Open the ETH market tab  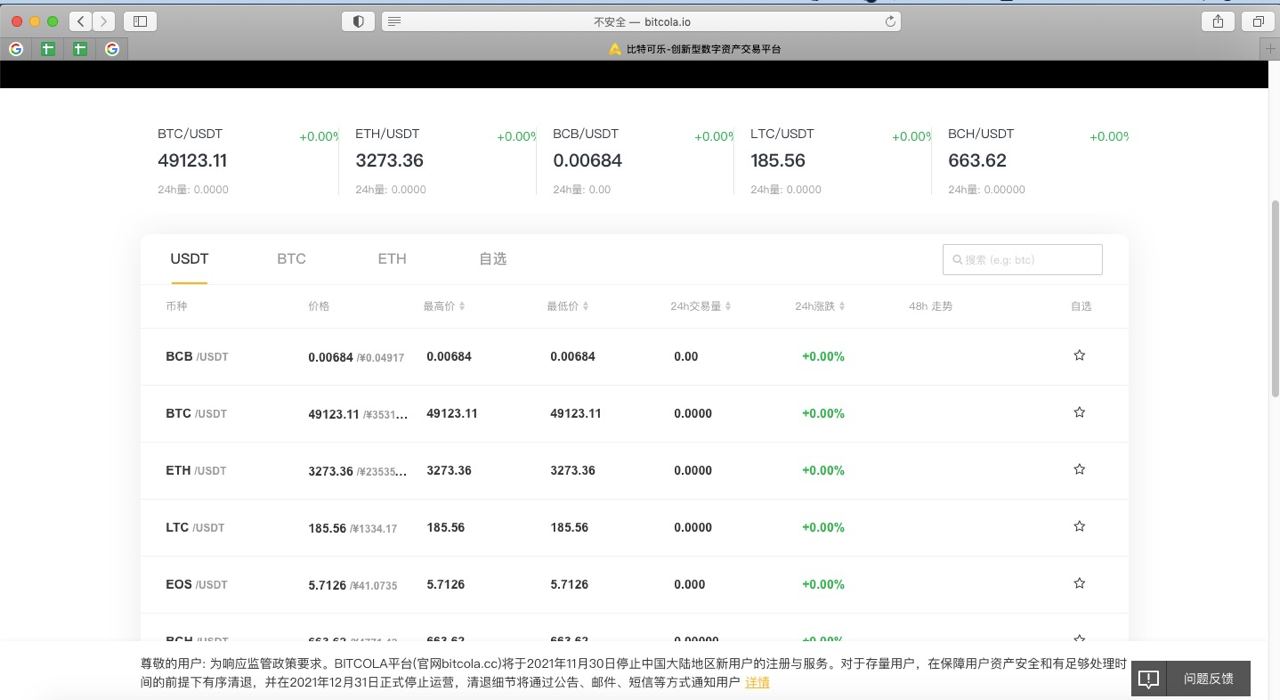(x=392, y=259)
